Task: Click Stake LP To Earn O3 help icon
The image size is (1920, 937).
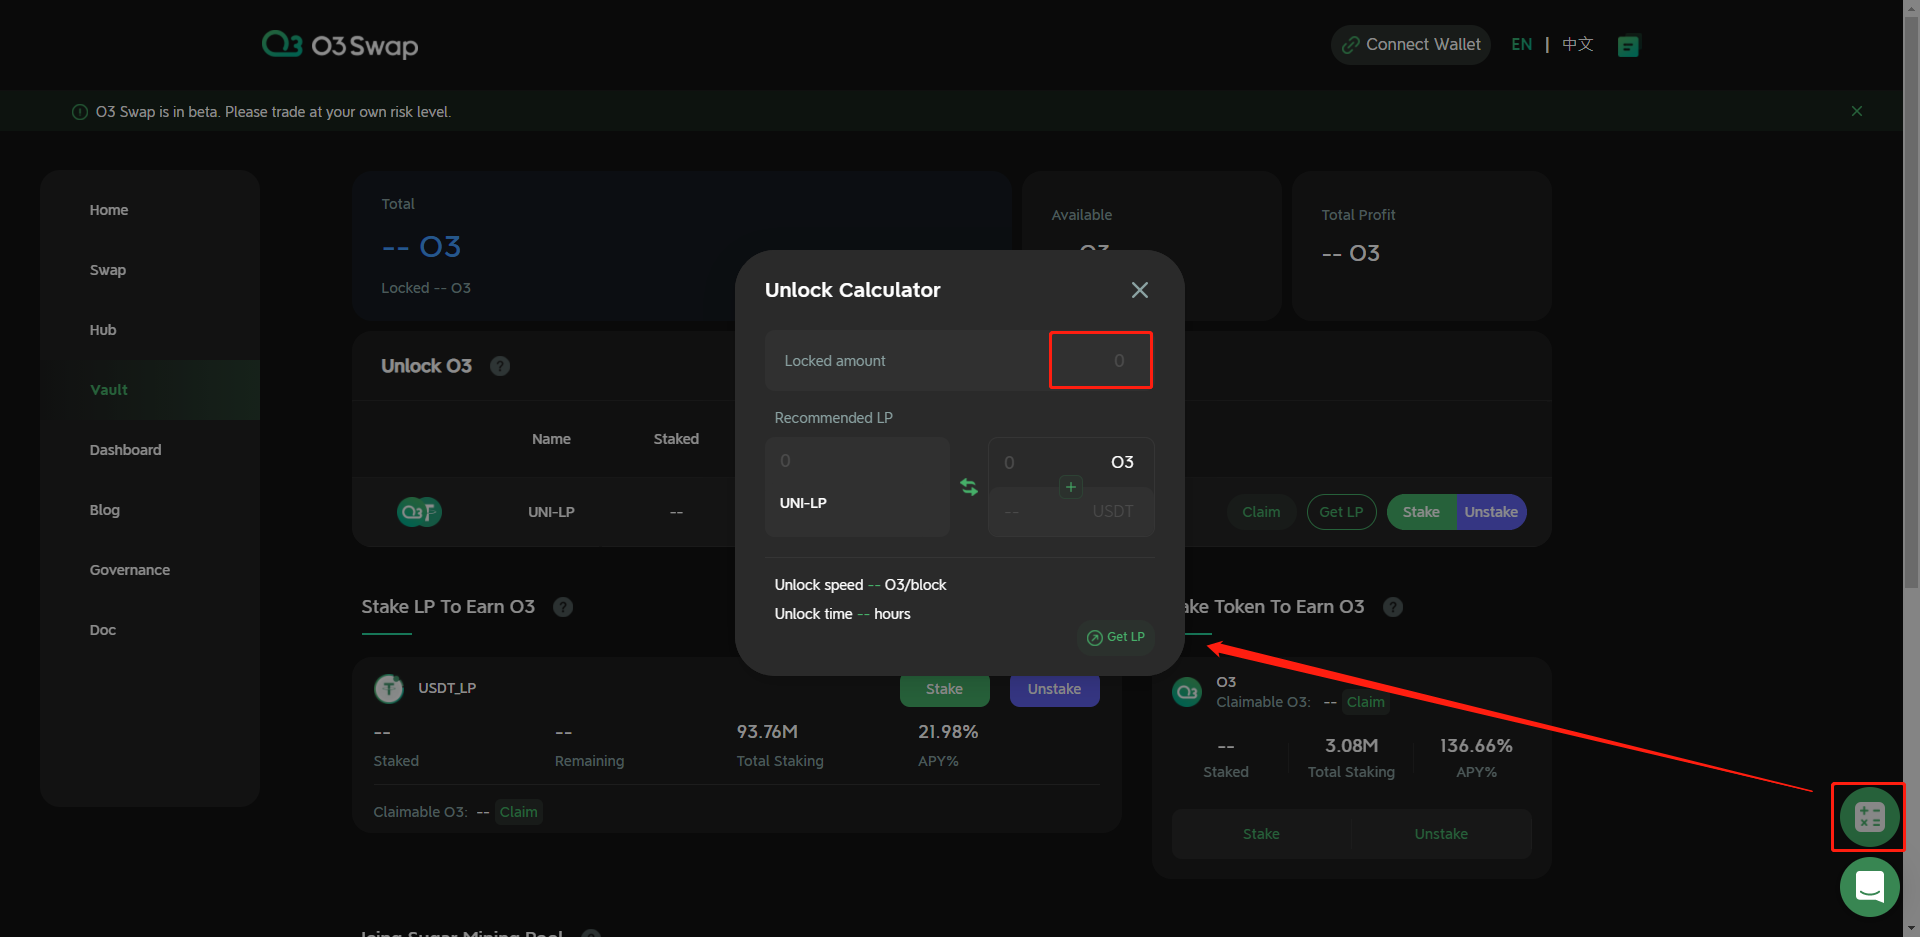Action: (563, 607)
